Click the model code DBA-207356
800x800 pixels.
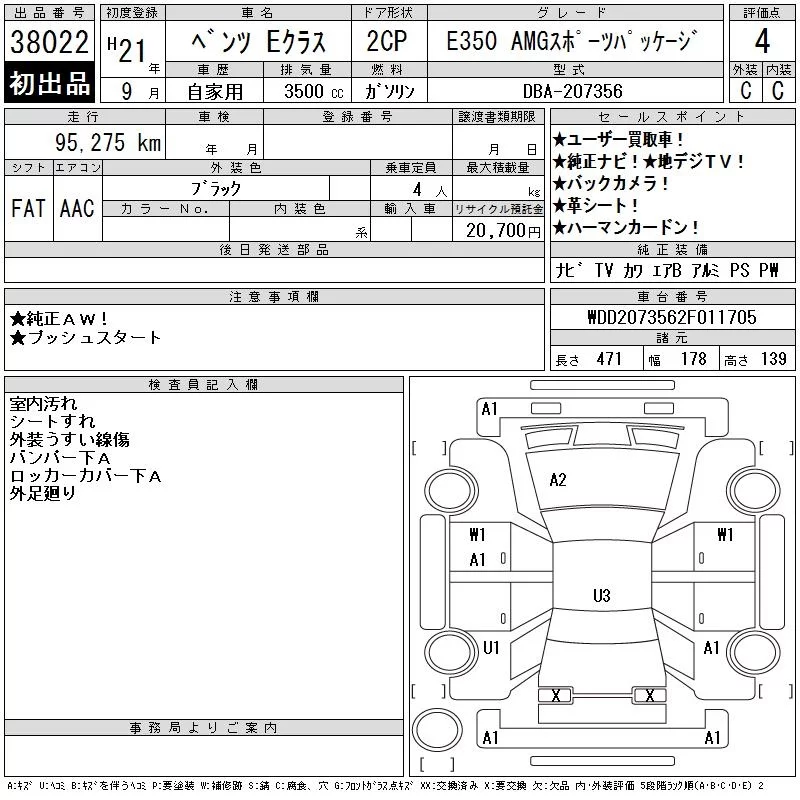coord(572,91)
